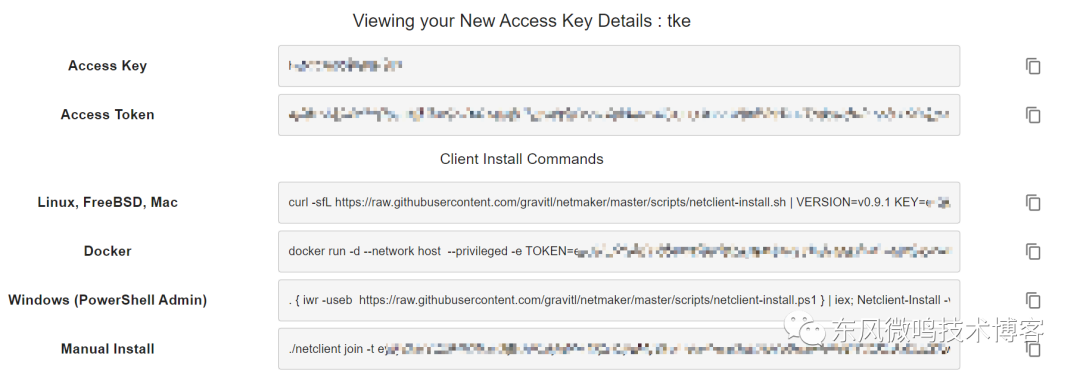The image size is (1080, 378).
Task: Click the Manual Install label
Action: tap(107, 349)
